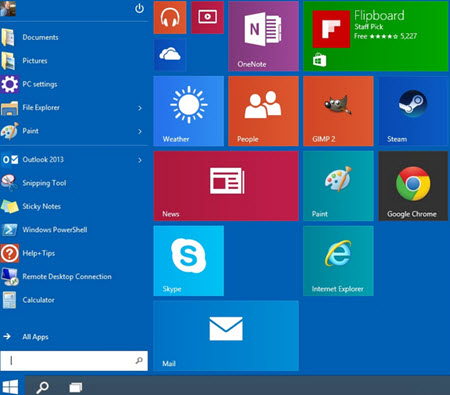
Task: Click the power button icon
Action: tap(139, 9)
